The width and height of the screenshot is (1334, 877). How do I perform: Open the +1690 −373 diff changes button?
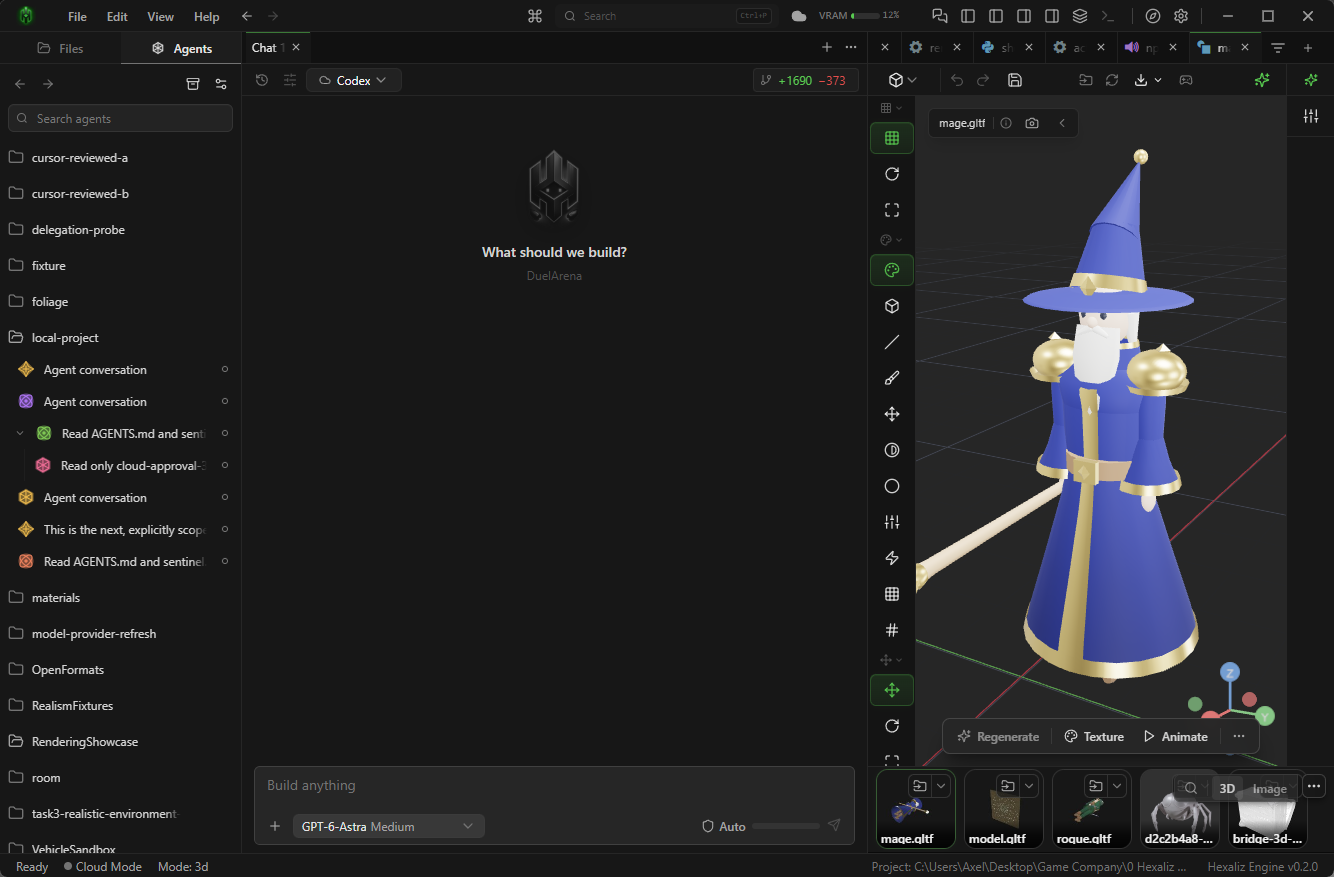(805, 80)
